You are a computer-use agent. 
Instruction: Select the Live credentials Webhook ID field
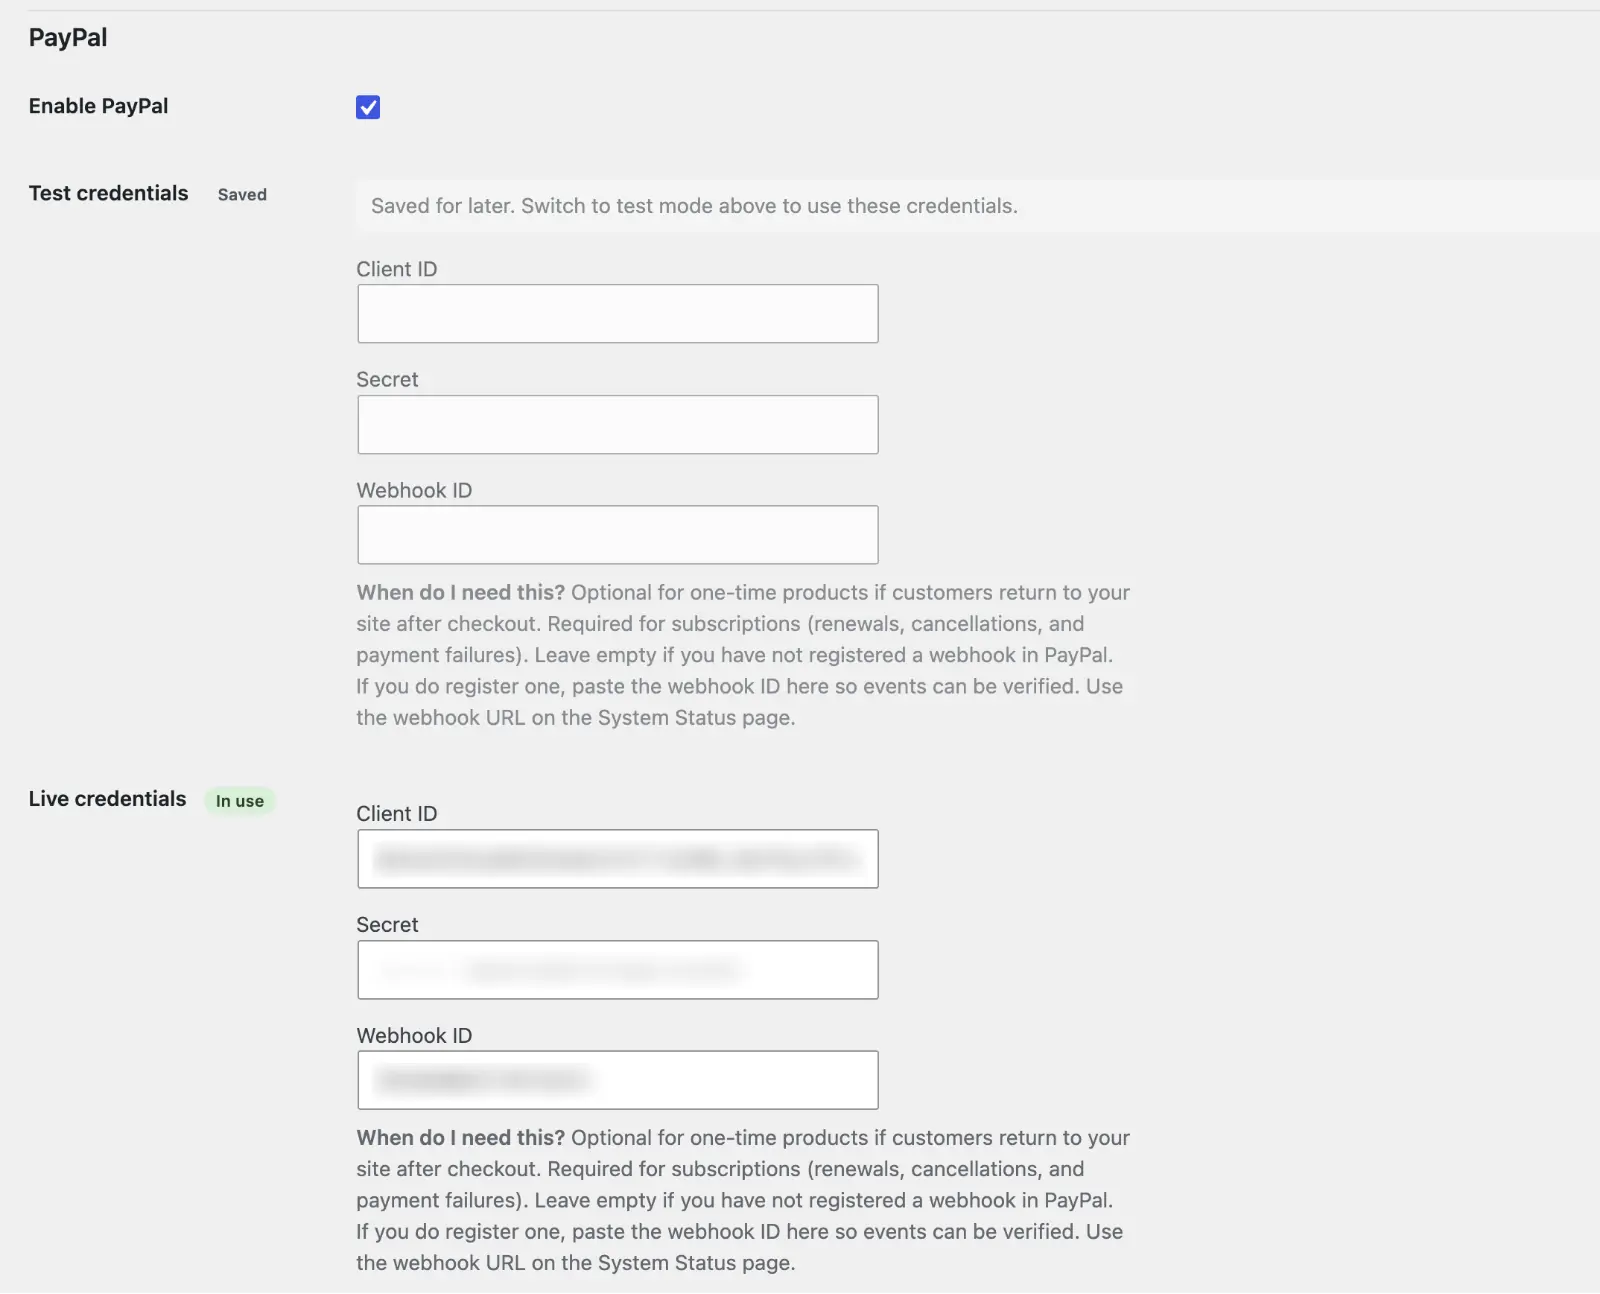[x=618, y=1080]
